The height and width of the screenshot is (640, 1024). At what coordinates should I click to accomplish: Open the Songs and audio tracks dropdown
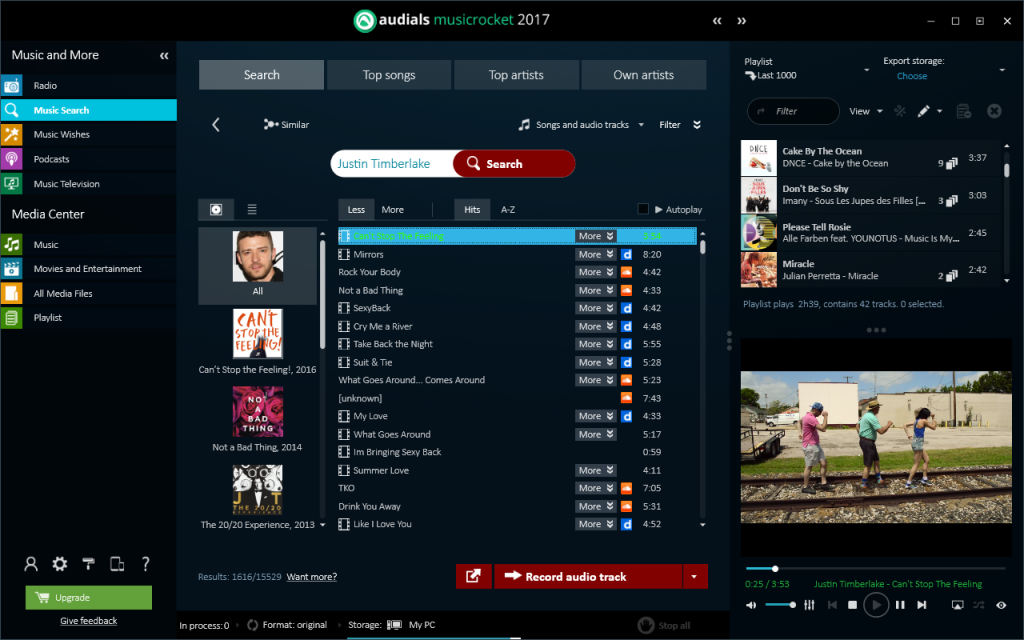pyautogui.click(x=581, y=124)
